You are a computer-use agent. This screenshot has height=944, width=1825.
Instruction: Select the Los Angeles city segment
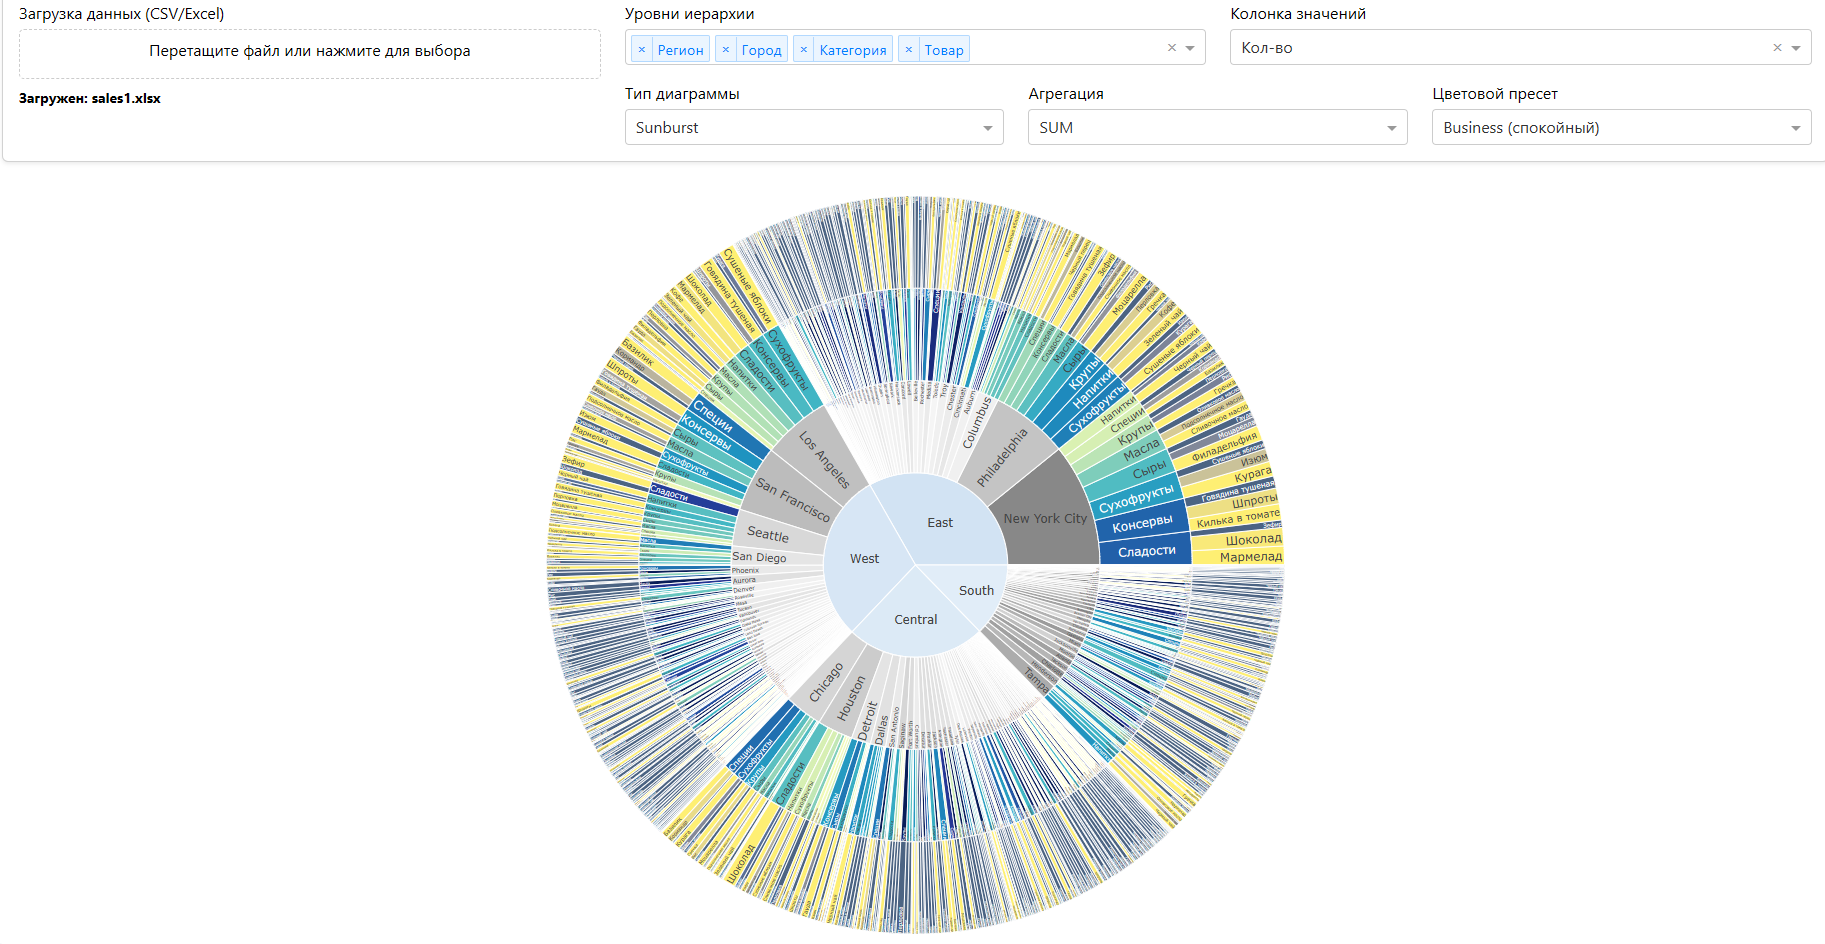(x=824, y=460)
